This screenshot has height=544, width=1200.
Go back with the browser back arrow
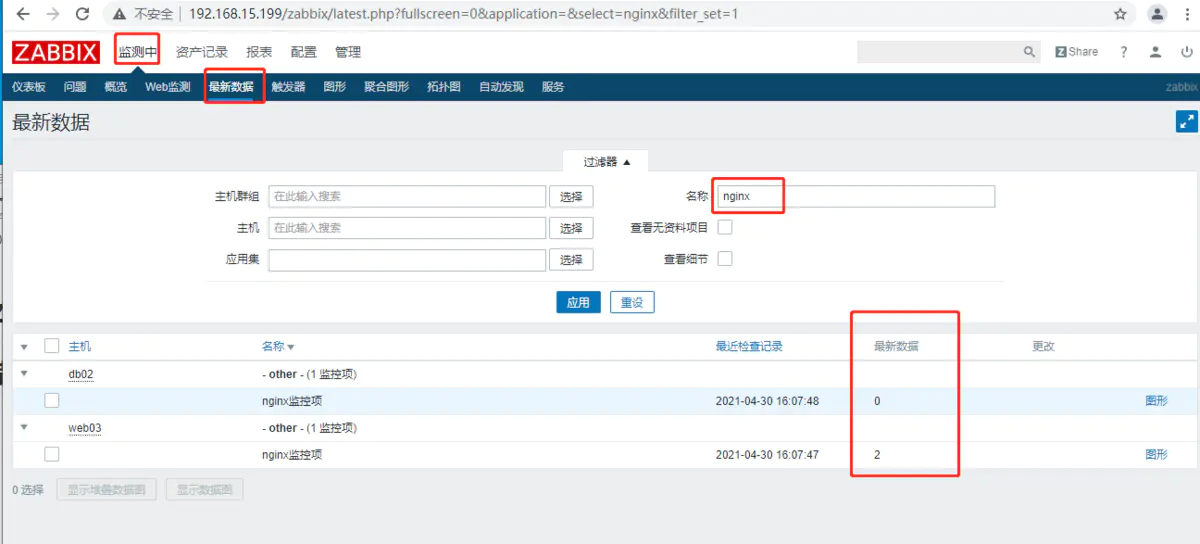click(x=23, y=15)
